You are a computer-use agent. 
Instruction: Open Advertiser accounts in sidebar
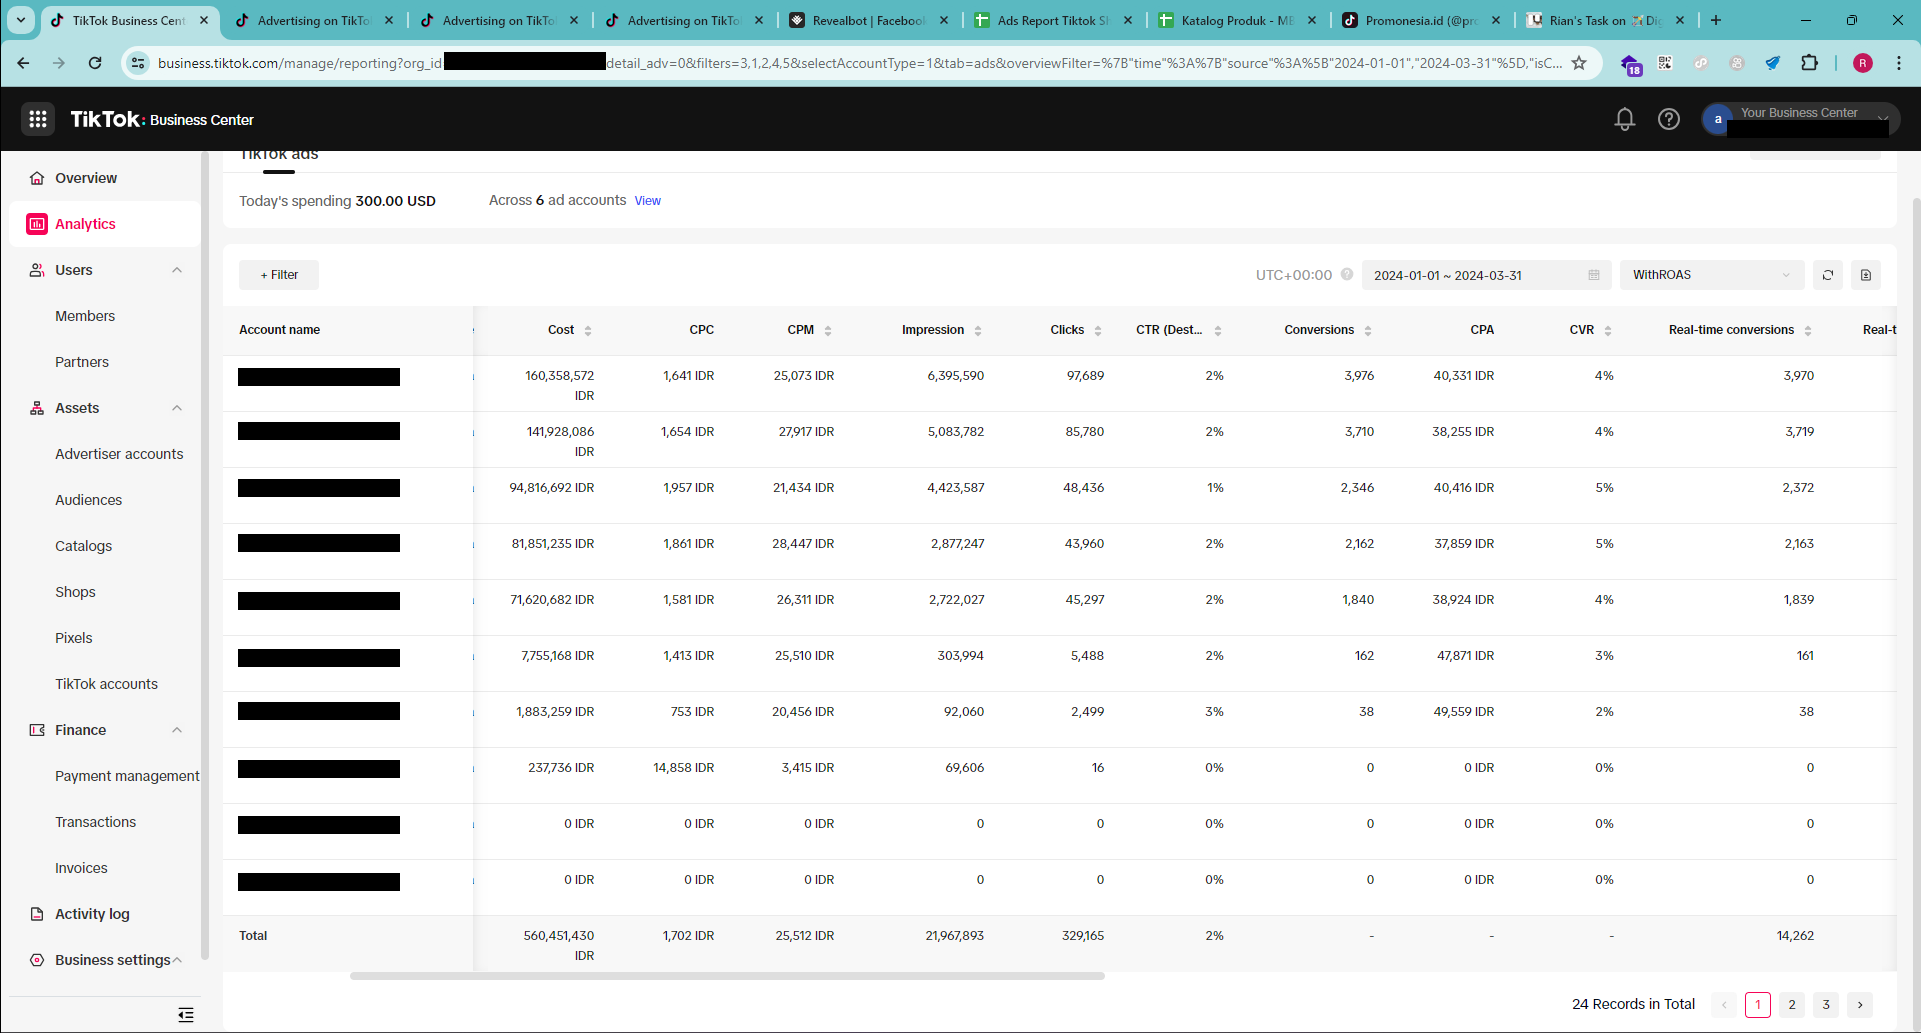click(119, 454)
